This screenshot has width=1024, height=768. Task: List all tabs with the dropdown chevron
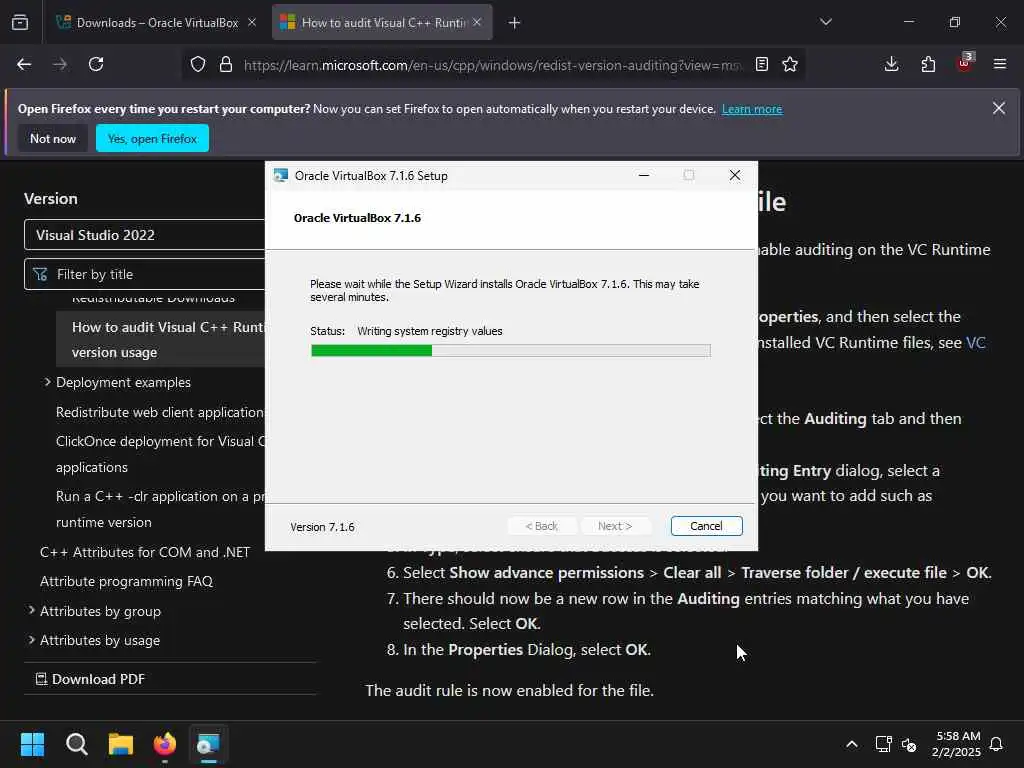coord(826,22)
